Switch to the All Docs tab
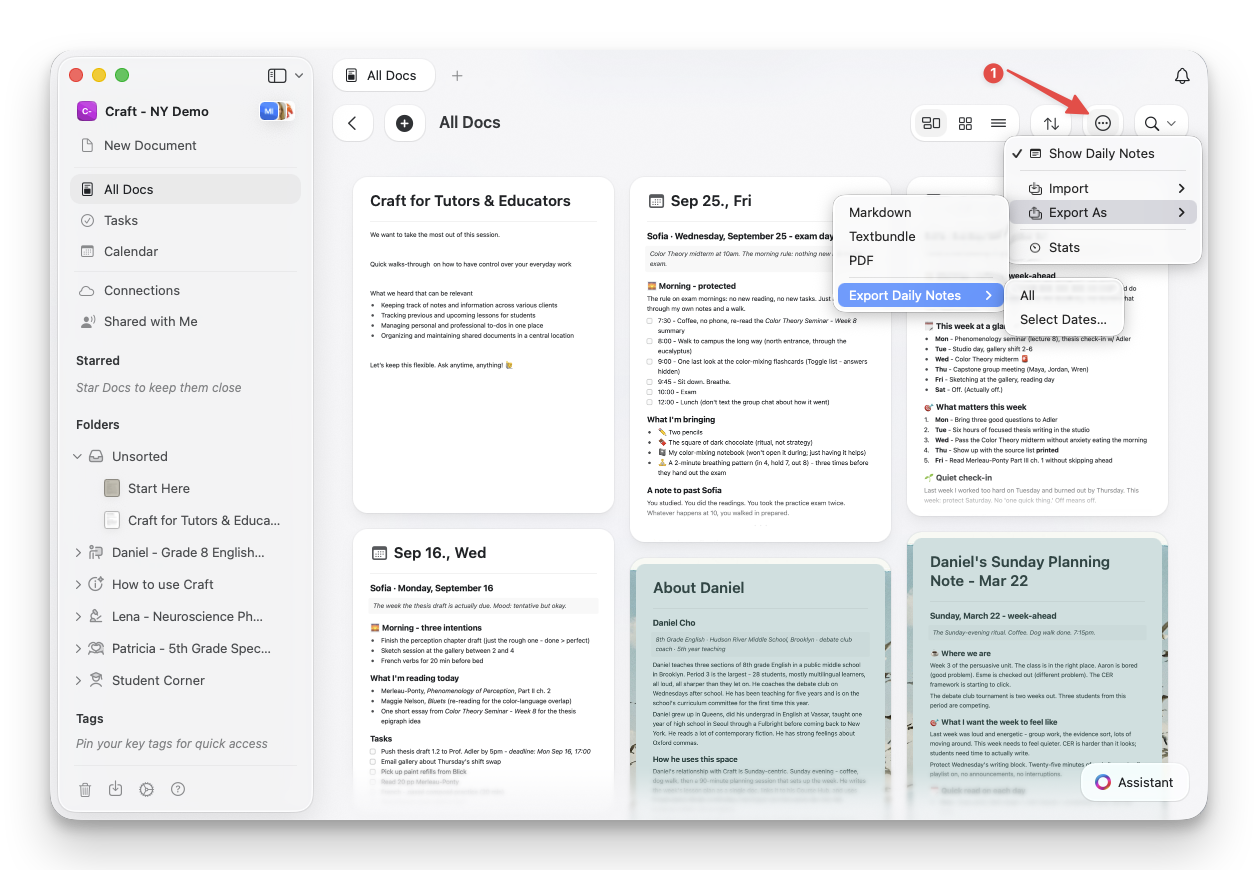Image resolution: width=1258 pixels, height=870 pixels. pos(383,75)
